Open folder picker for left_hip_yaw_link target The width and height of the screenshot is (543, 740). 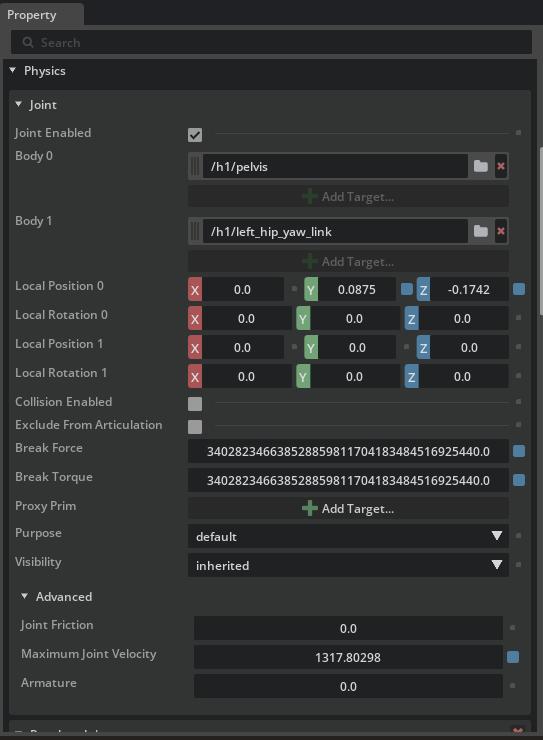click(481, 231)
